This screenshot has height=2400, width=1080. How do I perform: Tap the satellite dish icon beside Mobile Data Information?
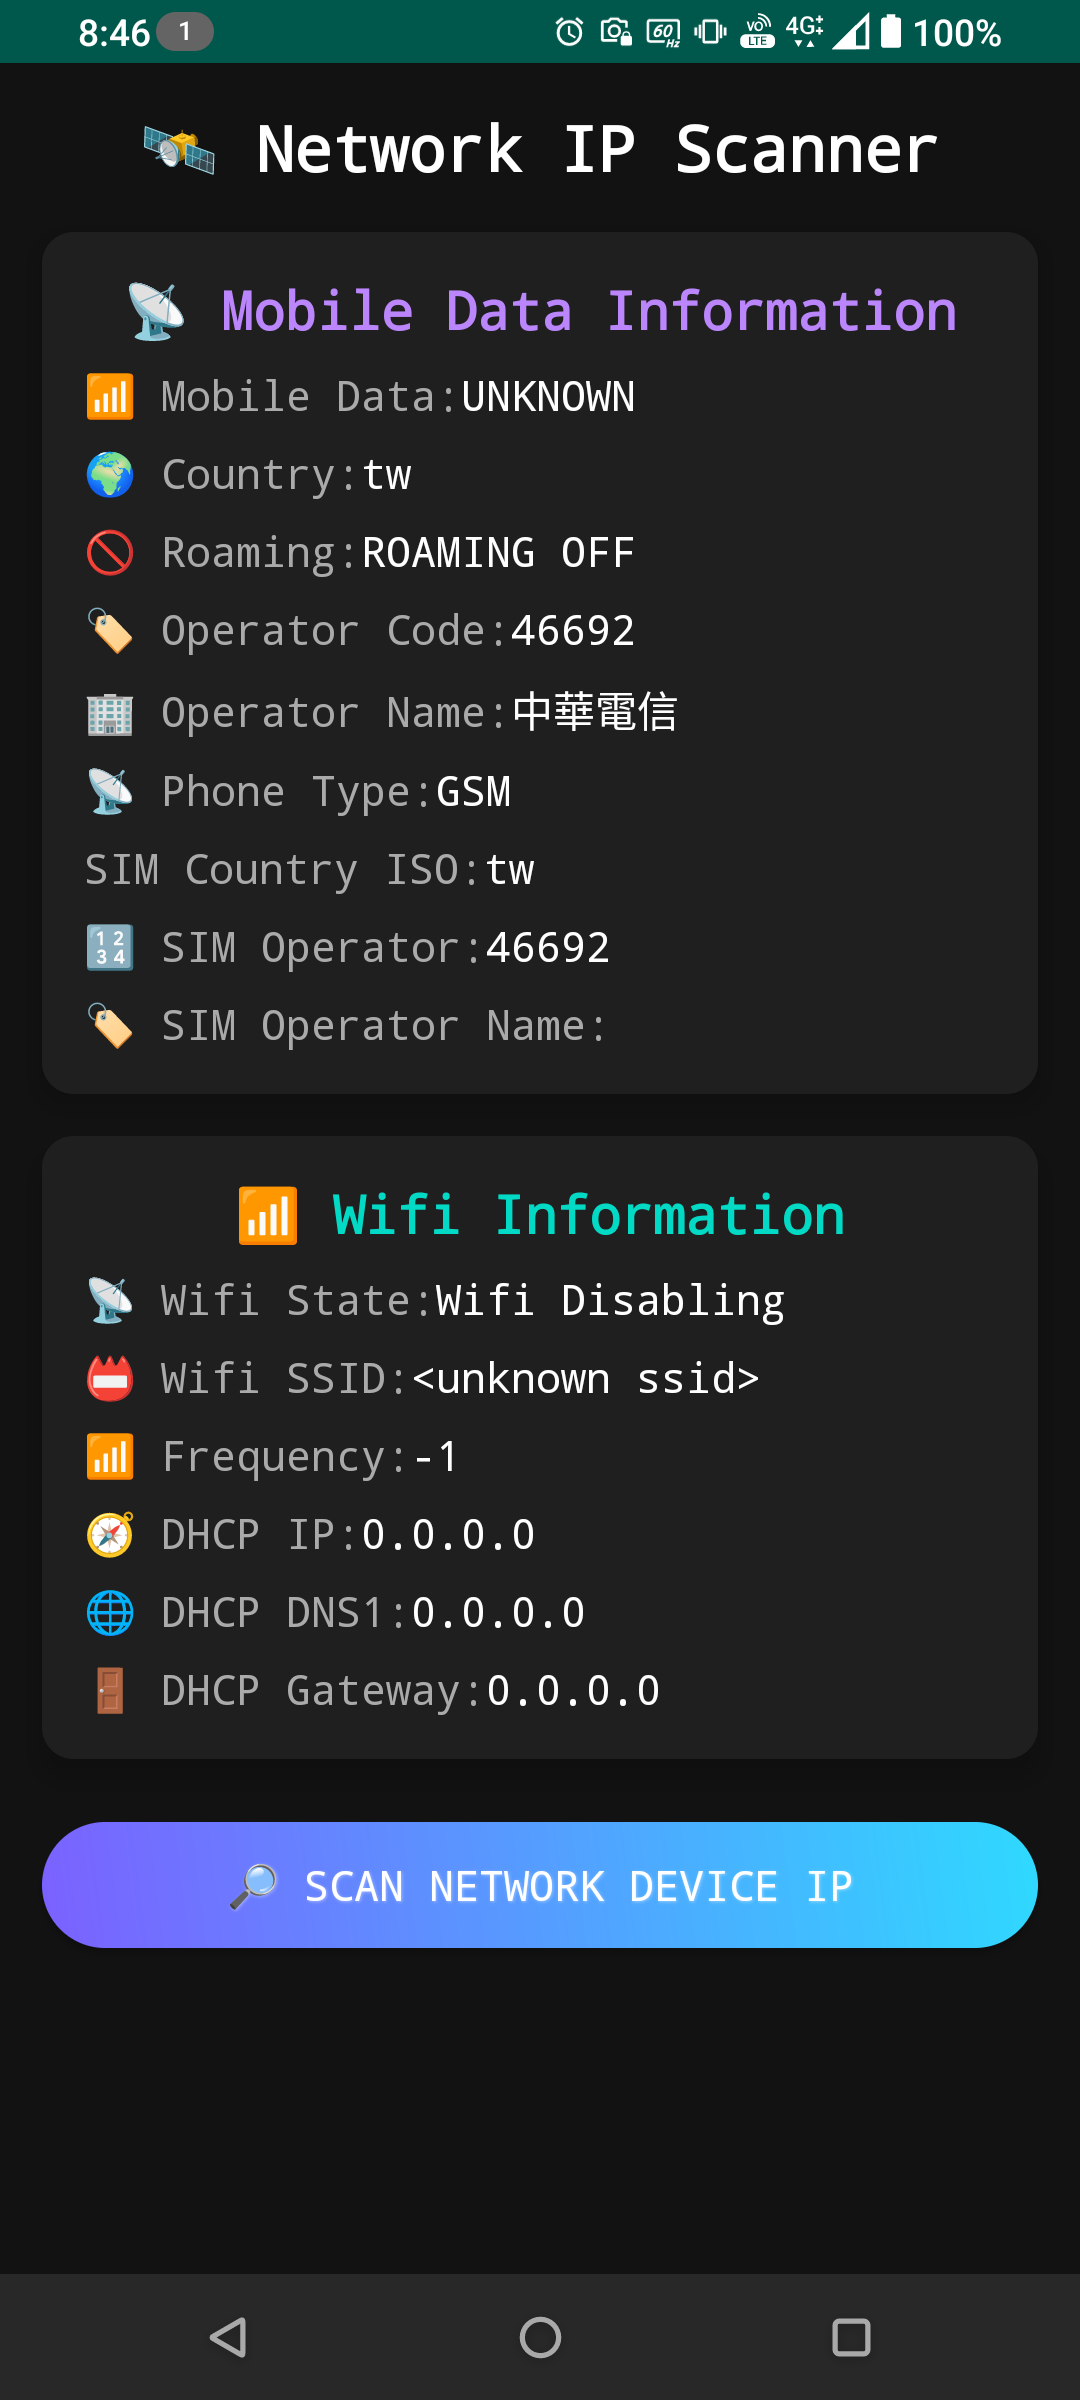tap(156, 311)
